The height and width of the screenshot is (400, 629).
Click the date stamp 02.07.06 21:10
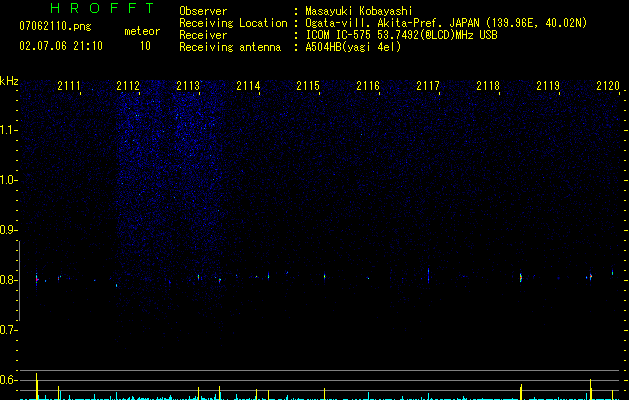pos(61,46)
